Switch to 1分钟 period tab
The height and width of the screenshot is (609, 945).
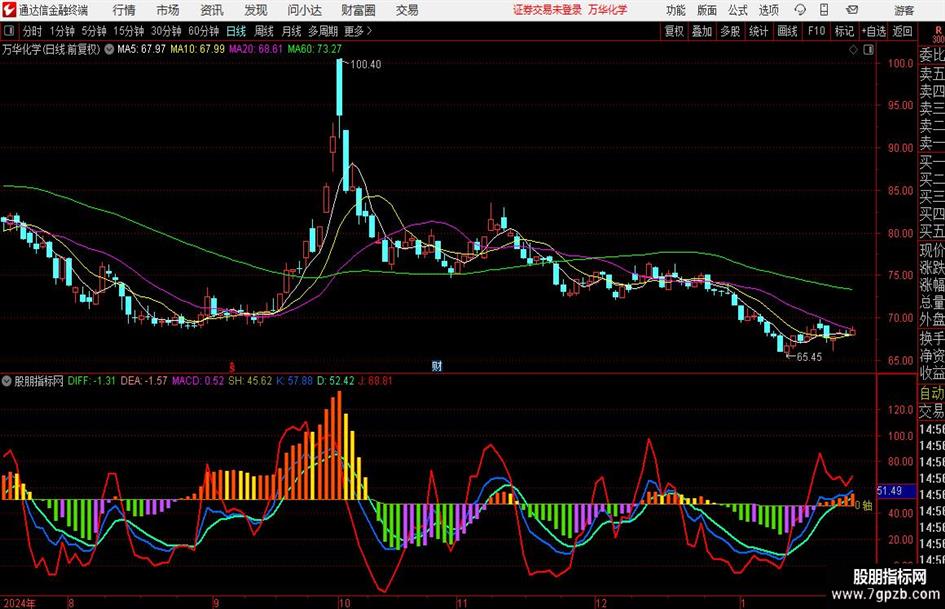pyautogui.click(x=62, y=31)
